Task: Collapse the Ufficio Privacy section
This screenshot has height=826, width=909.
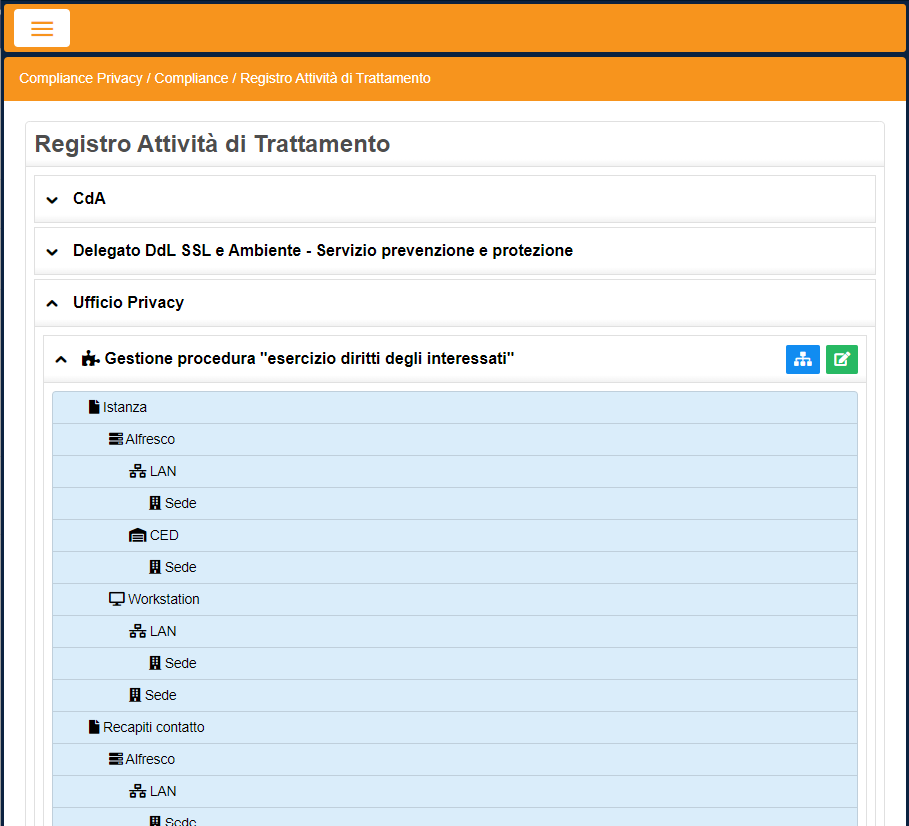Action: click(51, 302)
